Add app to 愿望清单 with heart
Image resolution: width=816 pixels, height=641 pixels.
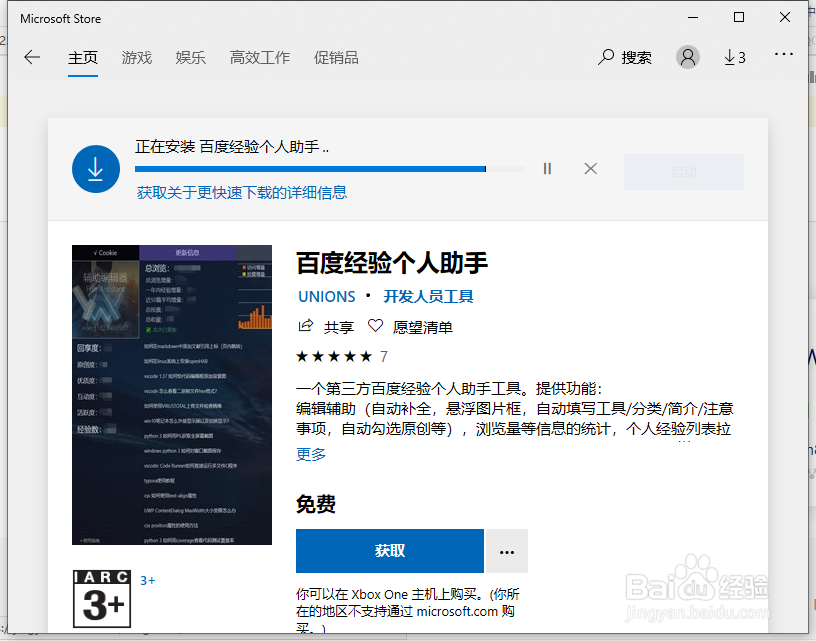point(410,327)
